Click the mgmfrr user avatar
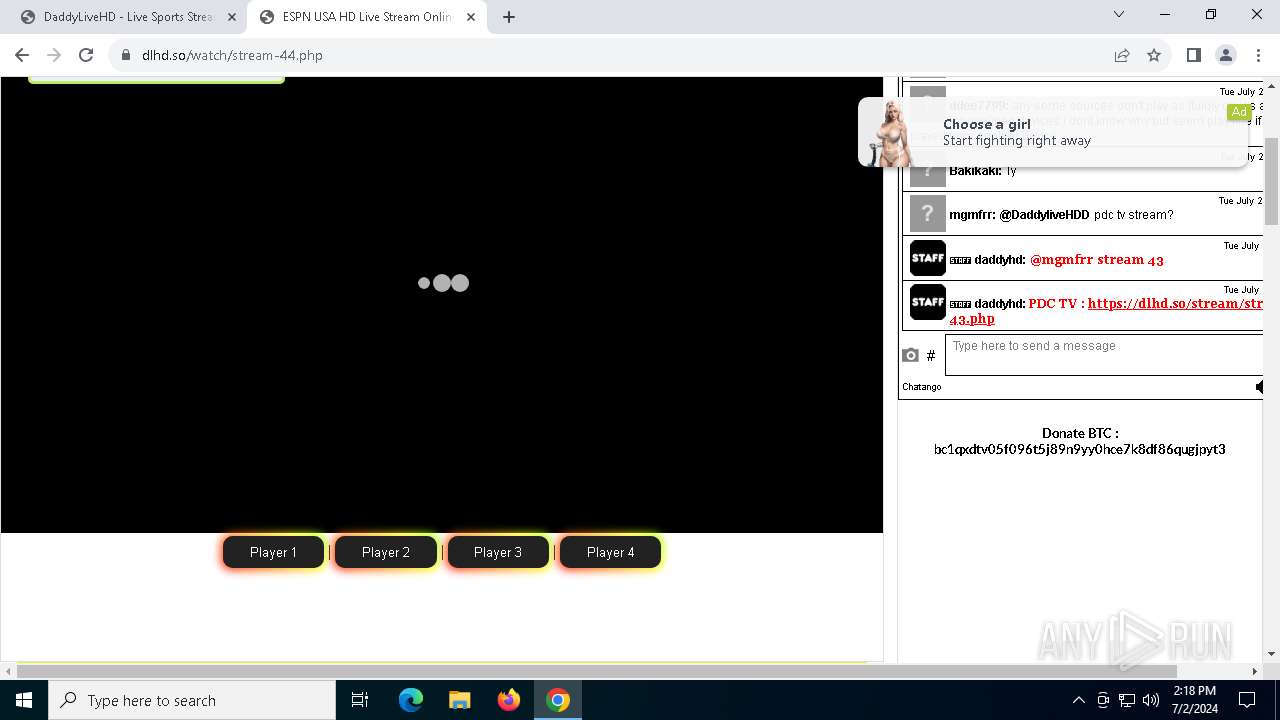The image size is (1280, 720). (927, 214)
